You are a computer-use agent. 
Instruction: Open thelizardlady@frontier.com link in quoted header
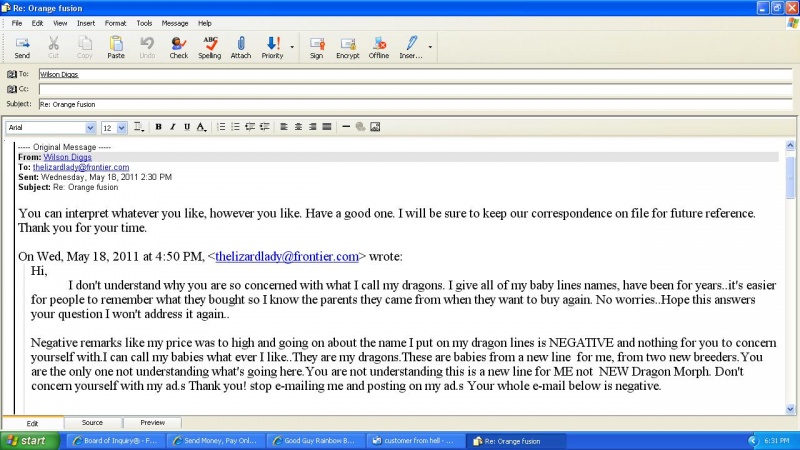[x=81, y=167]
